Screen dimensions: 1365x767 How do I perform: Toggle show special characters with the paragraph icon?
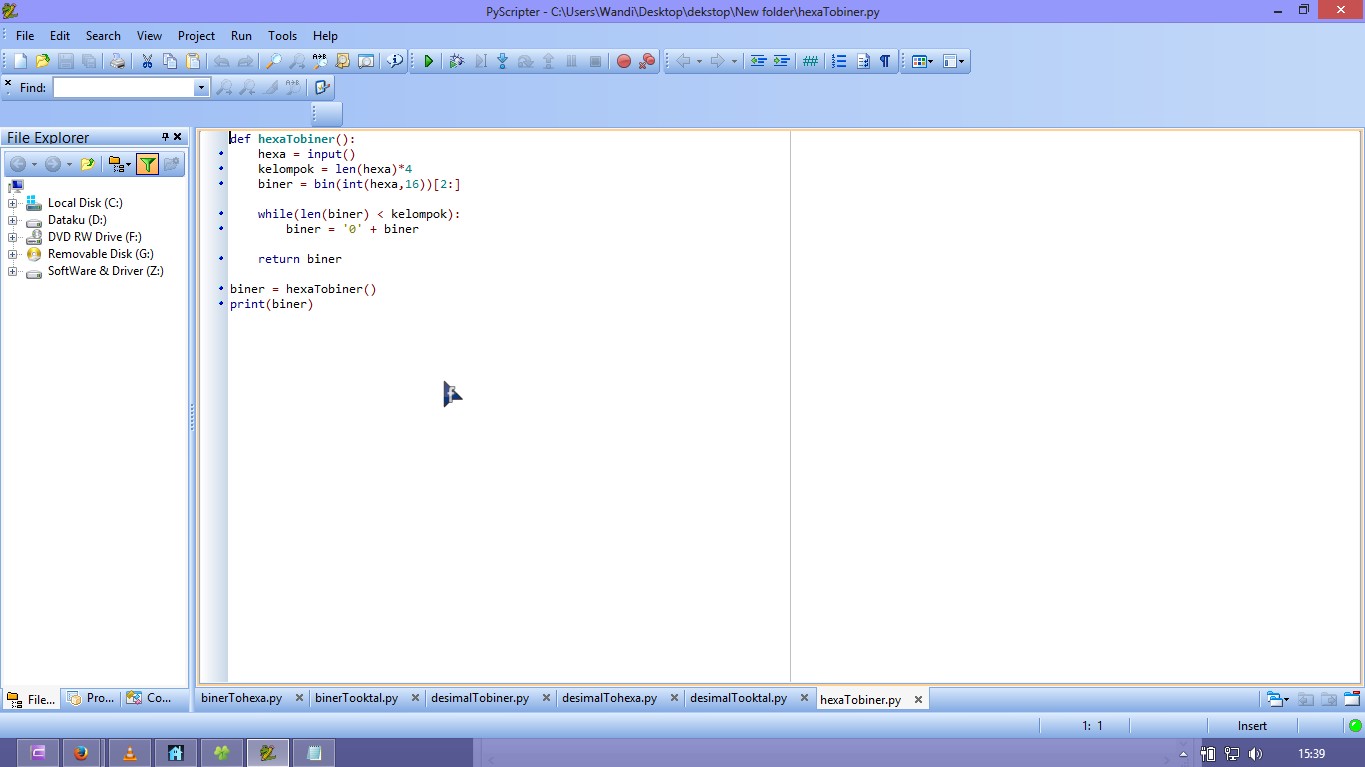884,61
